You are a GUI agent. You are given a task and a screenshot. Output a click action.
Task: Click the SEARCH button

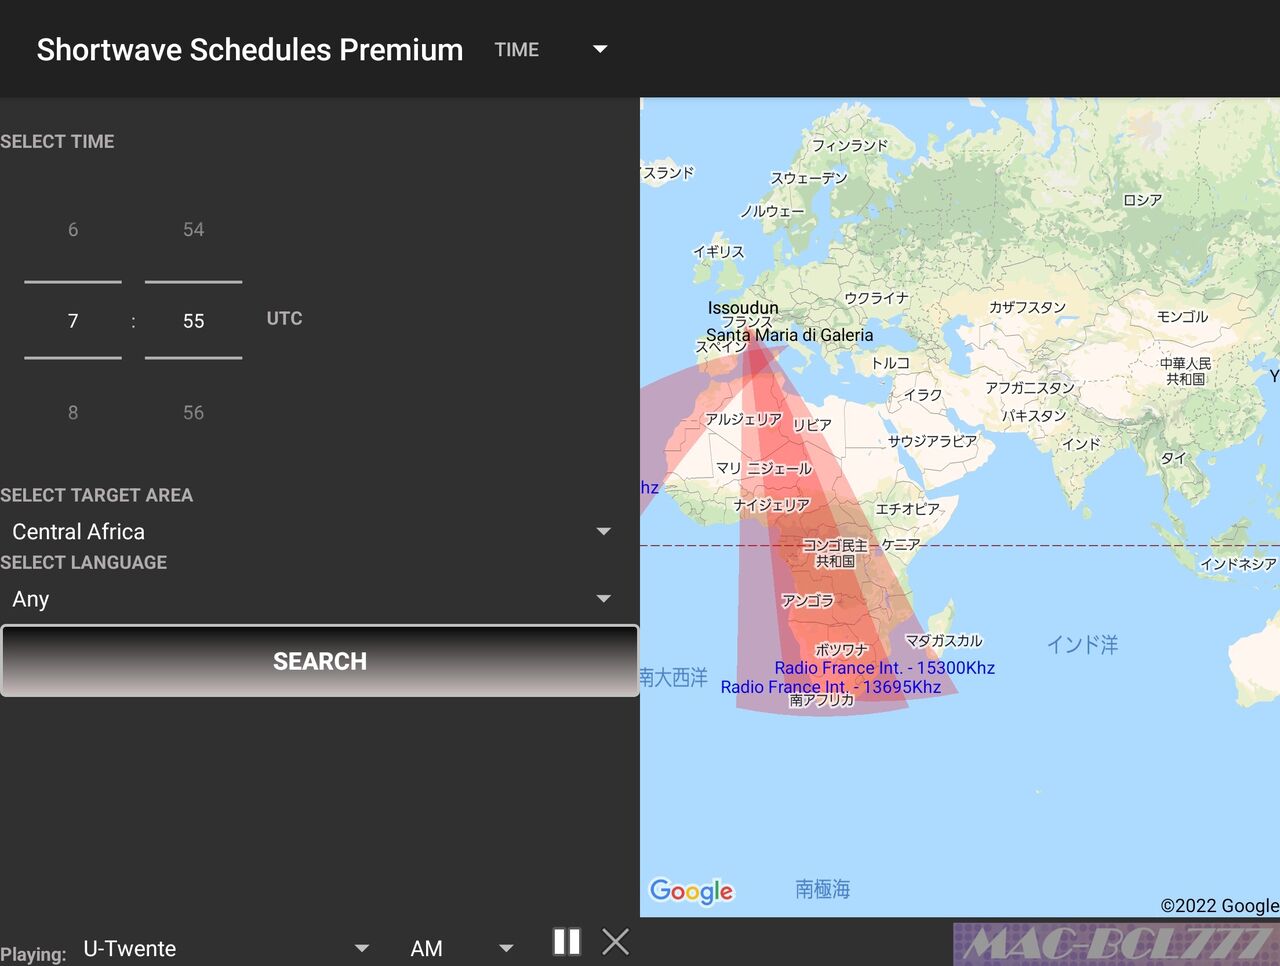320,661
